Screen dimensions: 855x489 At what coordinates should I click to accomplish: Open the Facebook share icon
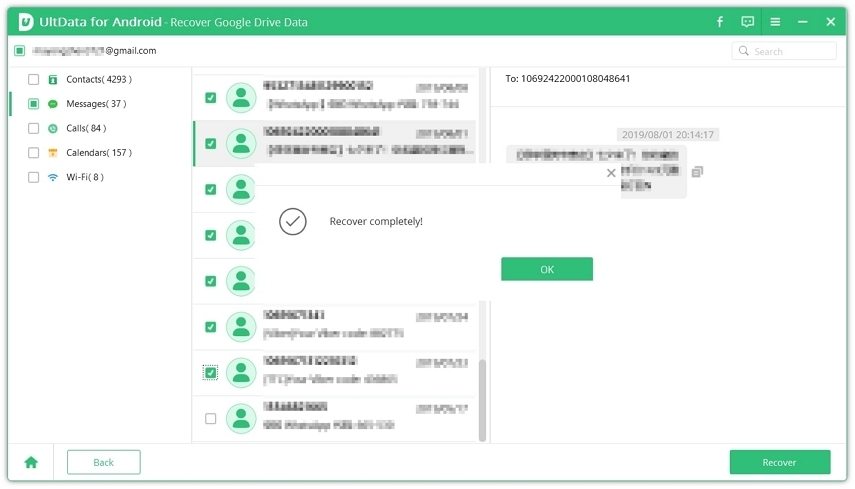(x=720, y=22)
